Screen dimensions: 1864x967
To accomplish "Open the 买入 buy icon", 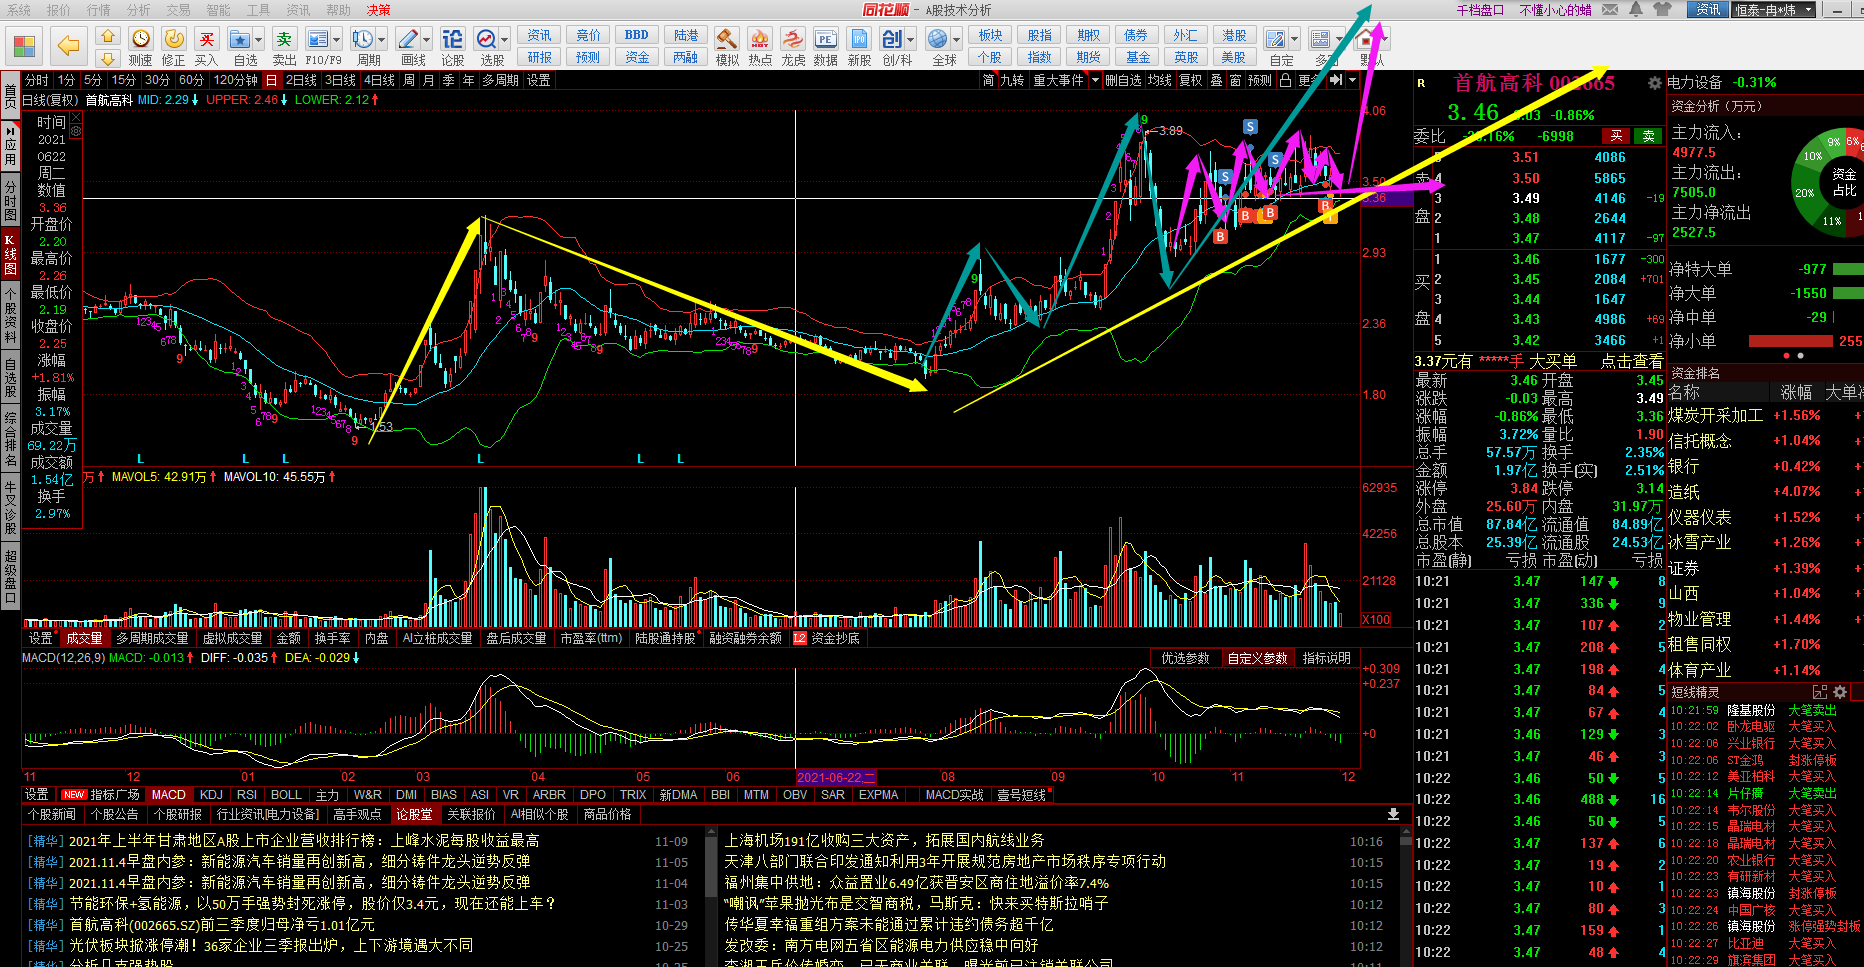I will click(x=206, y=40).
